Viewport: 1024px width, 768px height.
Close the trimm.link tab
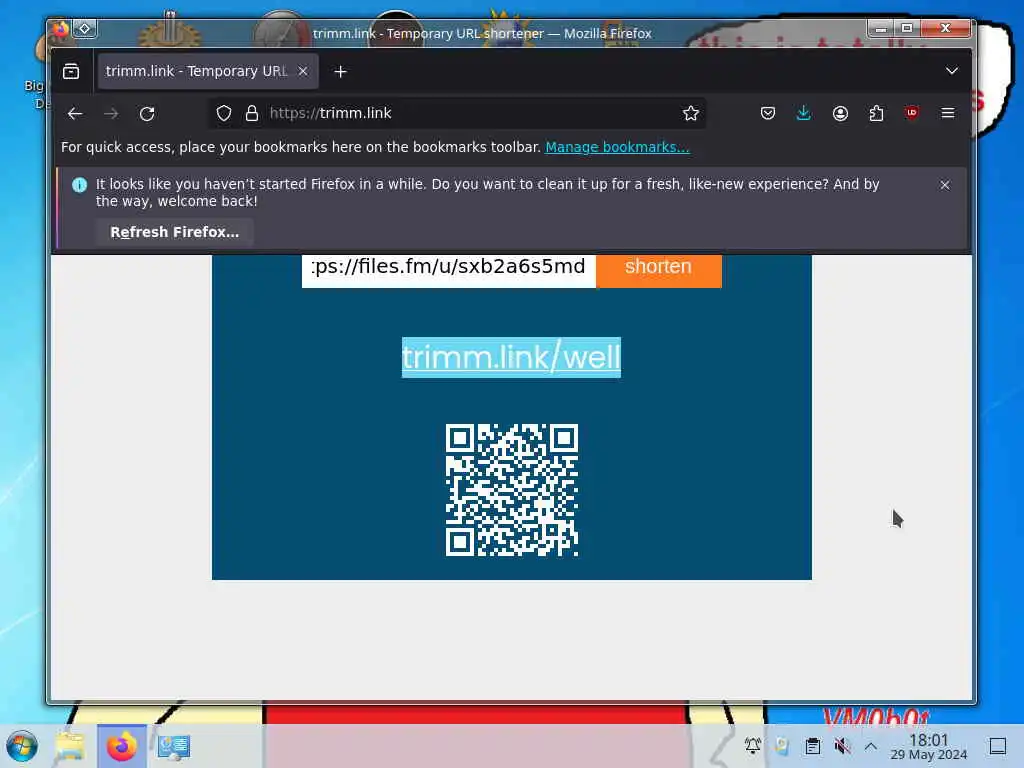click(303, 71)
